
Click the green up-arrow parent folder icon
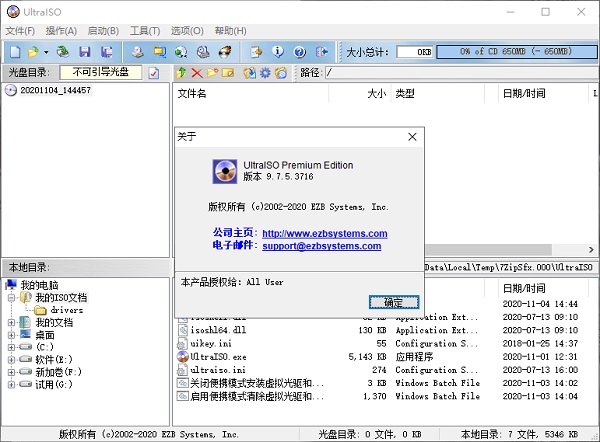[181, 73]
